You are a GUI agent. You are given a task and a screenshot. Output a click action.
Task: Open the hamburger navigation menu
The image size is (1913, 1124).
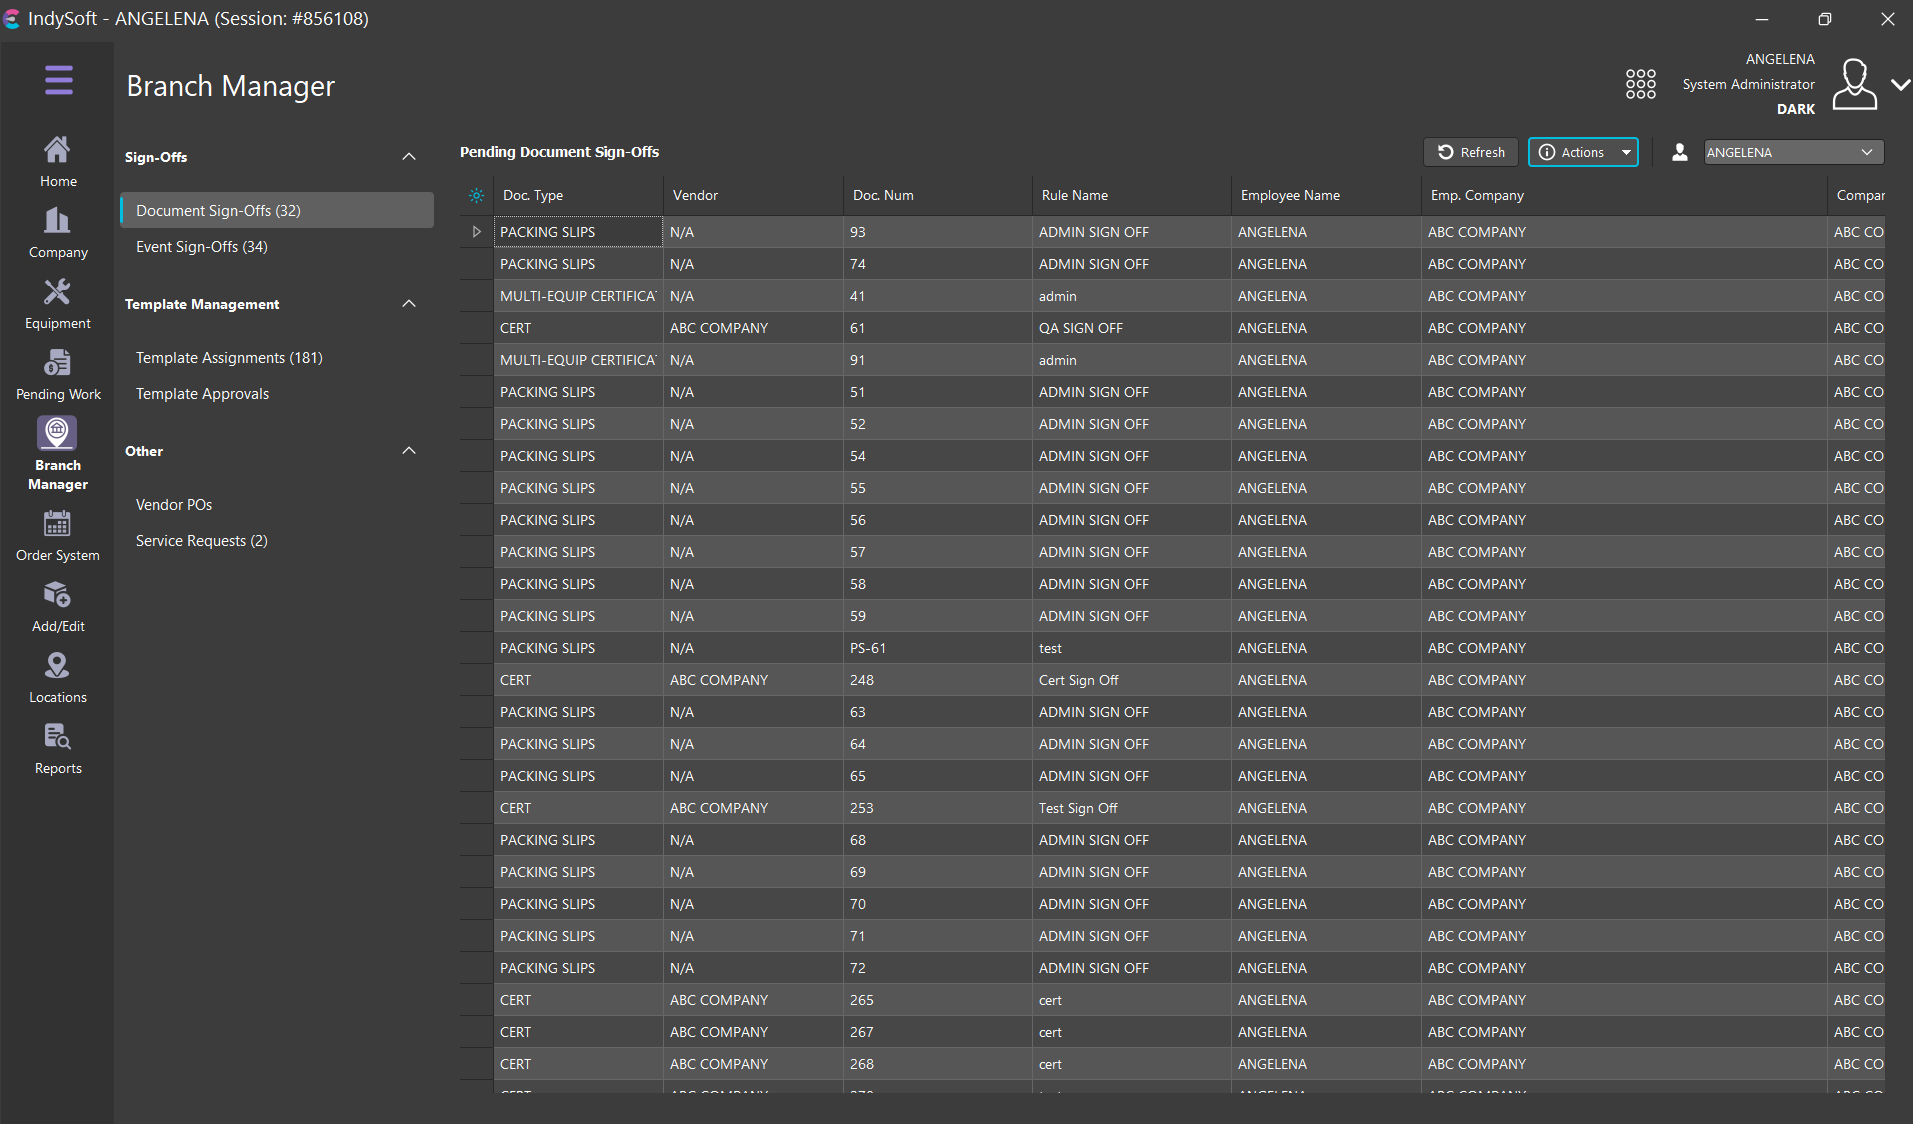58,80
